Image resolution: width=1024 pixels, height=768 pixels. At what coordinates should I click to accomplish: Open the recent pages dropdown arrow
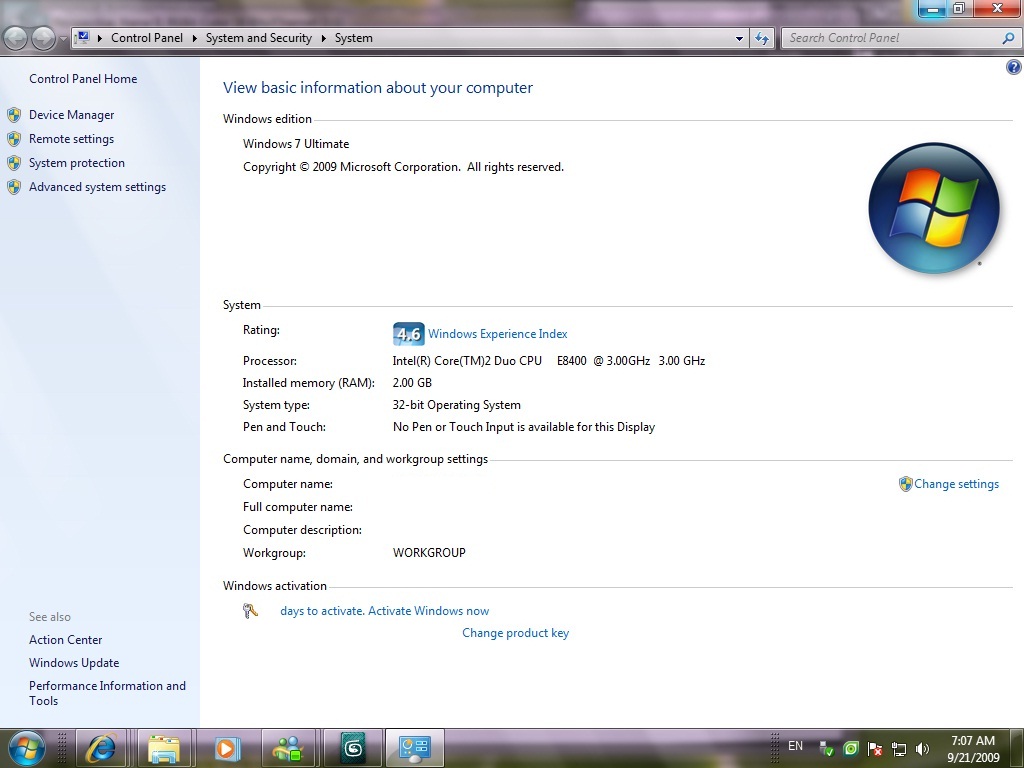pos(63,39)
